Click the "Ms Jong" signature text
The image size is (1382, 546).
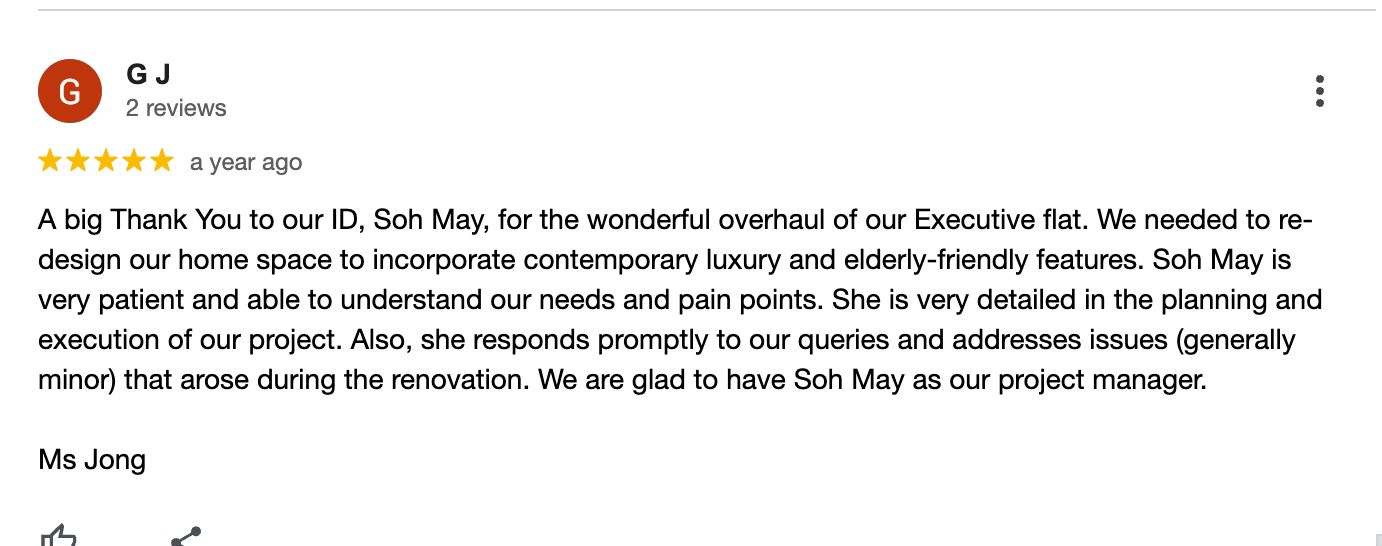coord(92,460)
